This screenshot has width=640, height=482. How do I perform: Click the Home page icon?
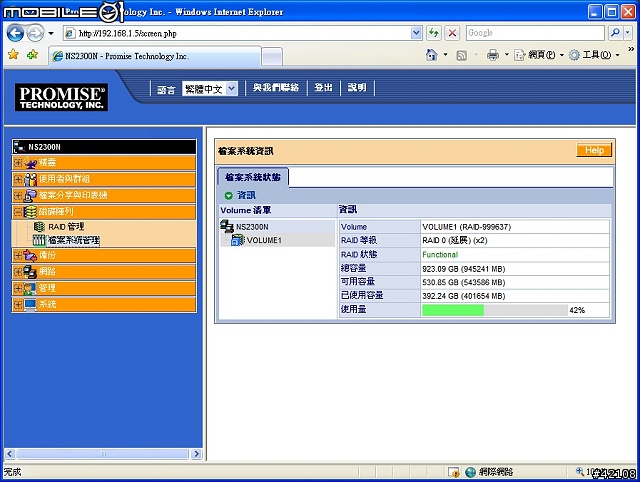click(432, 55)
